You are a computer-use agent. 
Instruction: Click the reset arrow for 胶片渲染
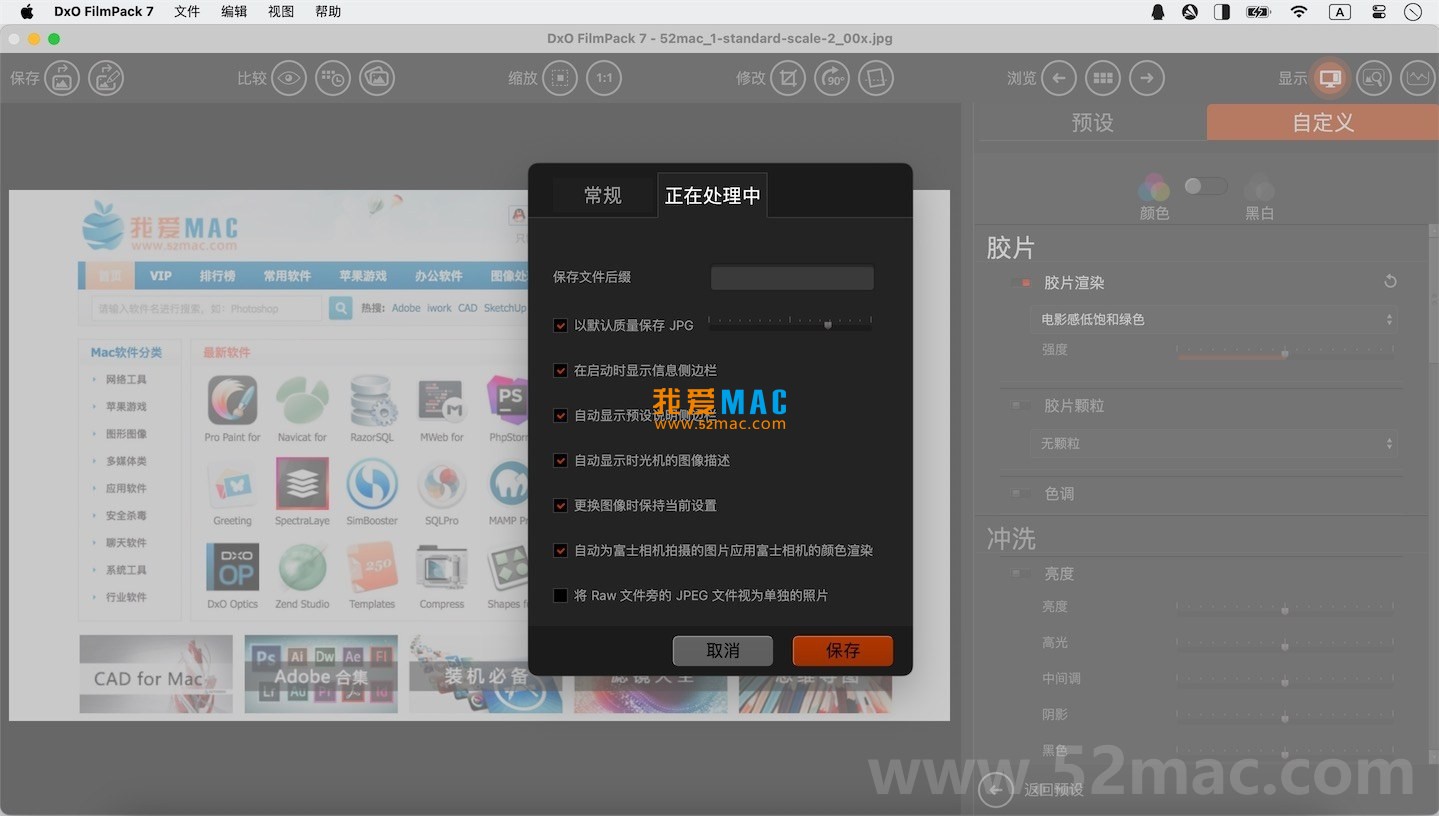coord(1390,282)
